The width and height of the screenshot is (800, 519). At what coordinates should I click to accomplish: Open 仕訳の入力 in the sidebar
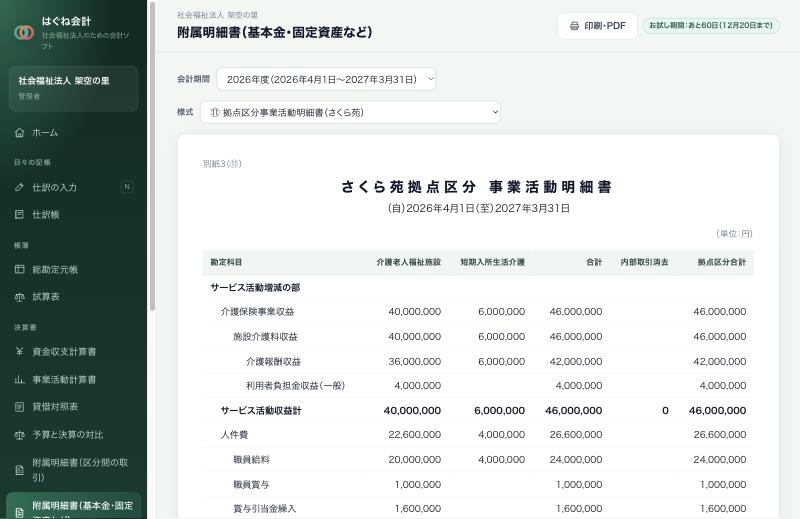[73, 187]
